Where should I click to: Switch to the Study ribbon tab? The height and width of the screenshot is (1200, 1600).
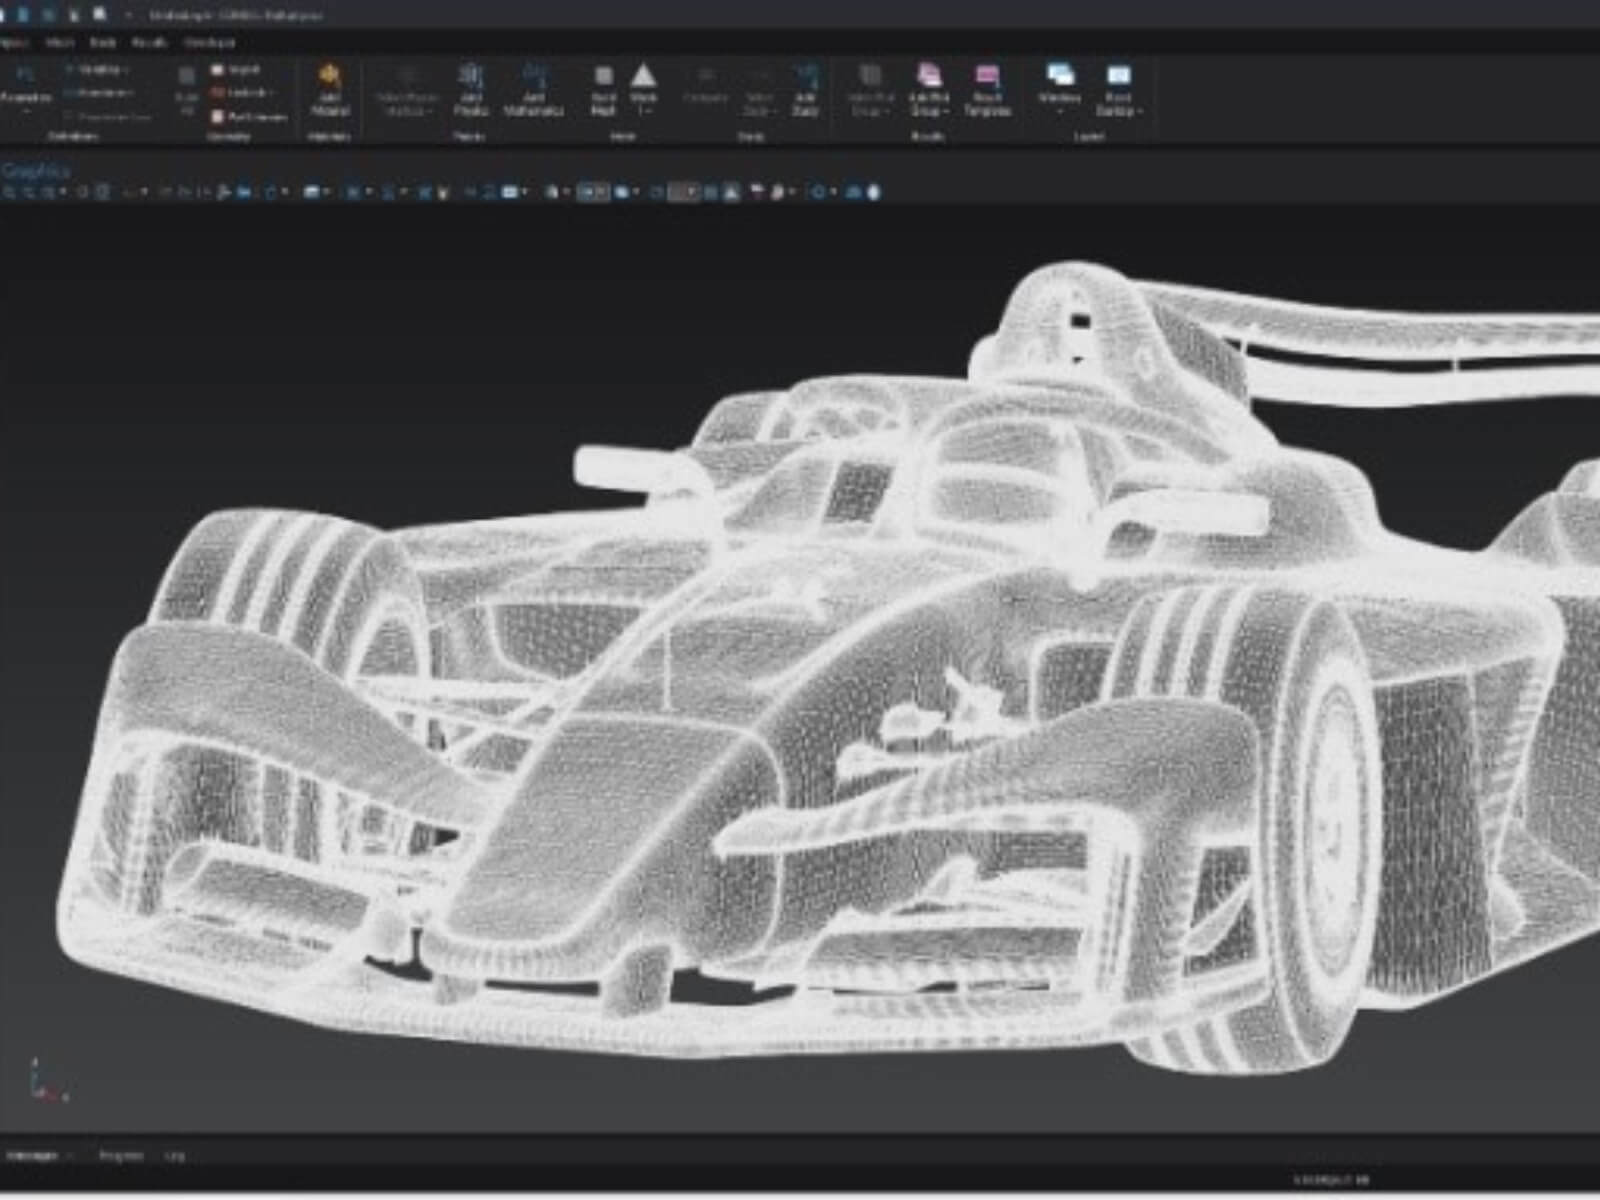pyautogui.click(x=103, y=43)
